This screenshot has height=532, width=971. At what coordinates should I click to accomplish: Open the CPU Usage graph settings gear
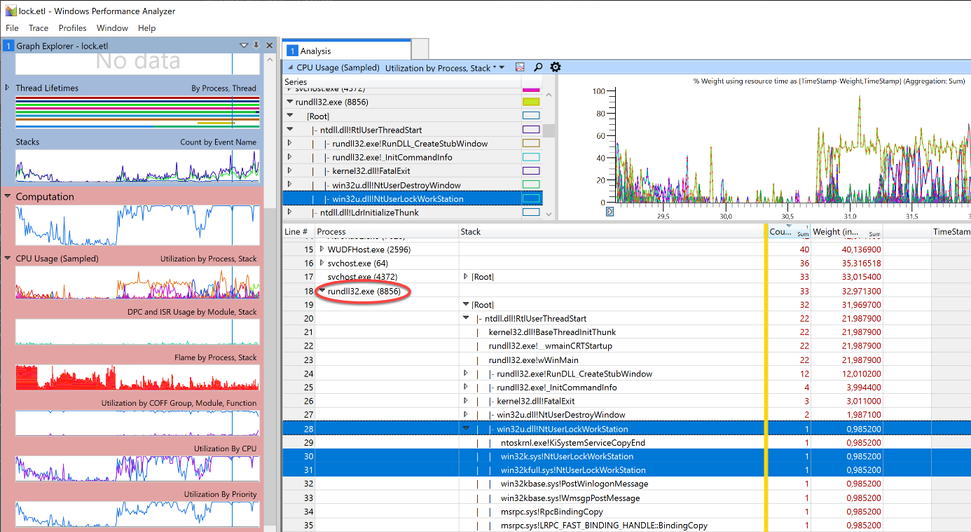556,68
